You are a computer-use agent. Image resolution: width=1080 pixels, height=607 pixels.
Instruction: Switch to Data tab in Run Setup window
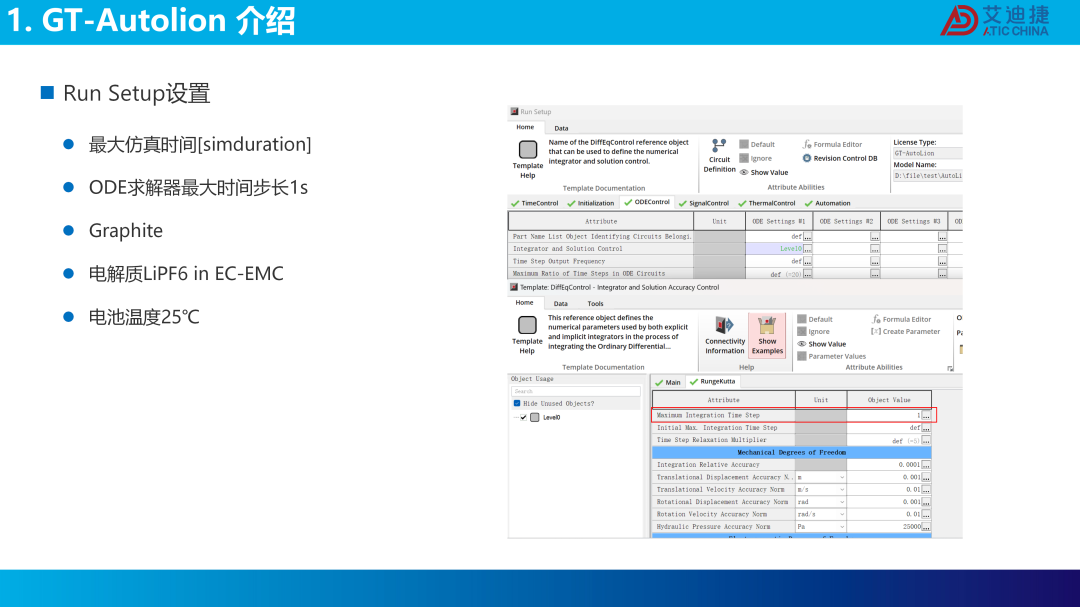(561, 128)
